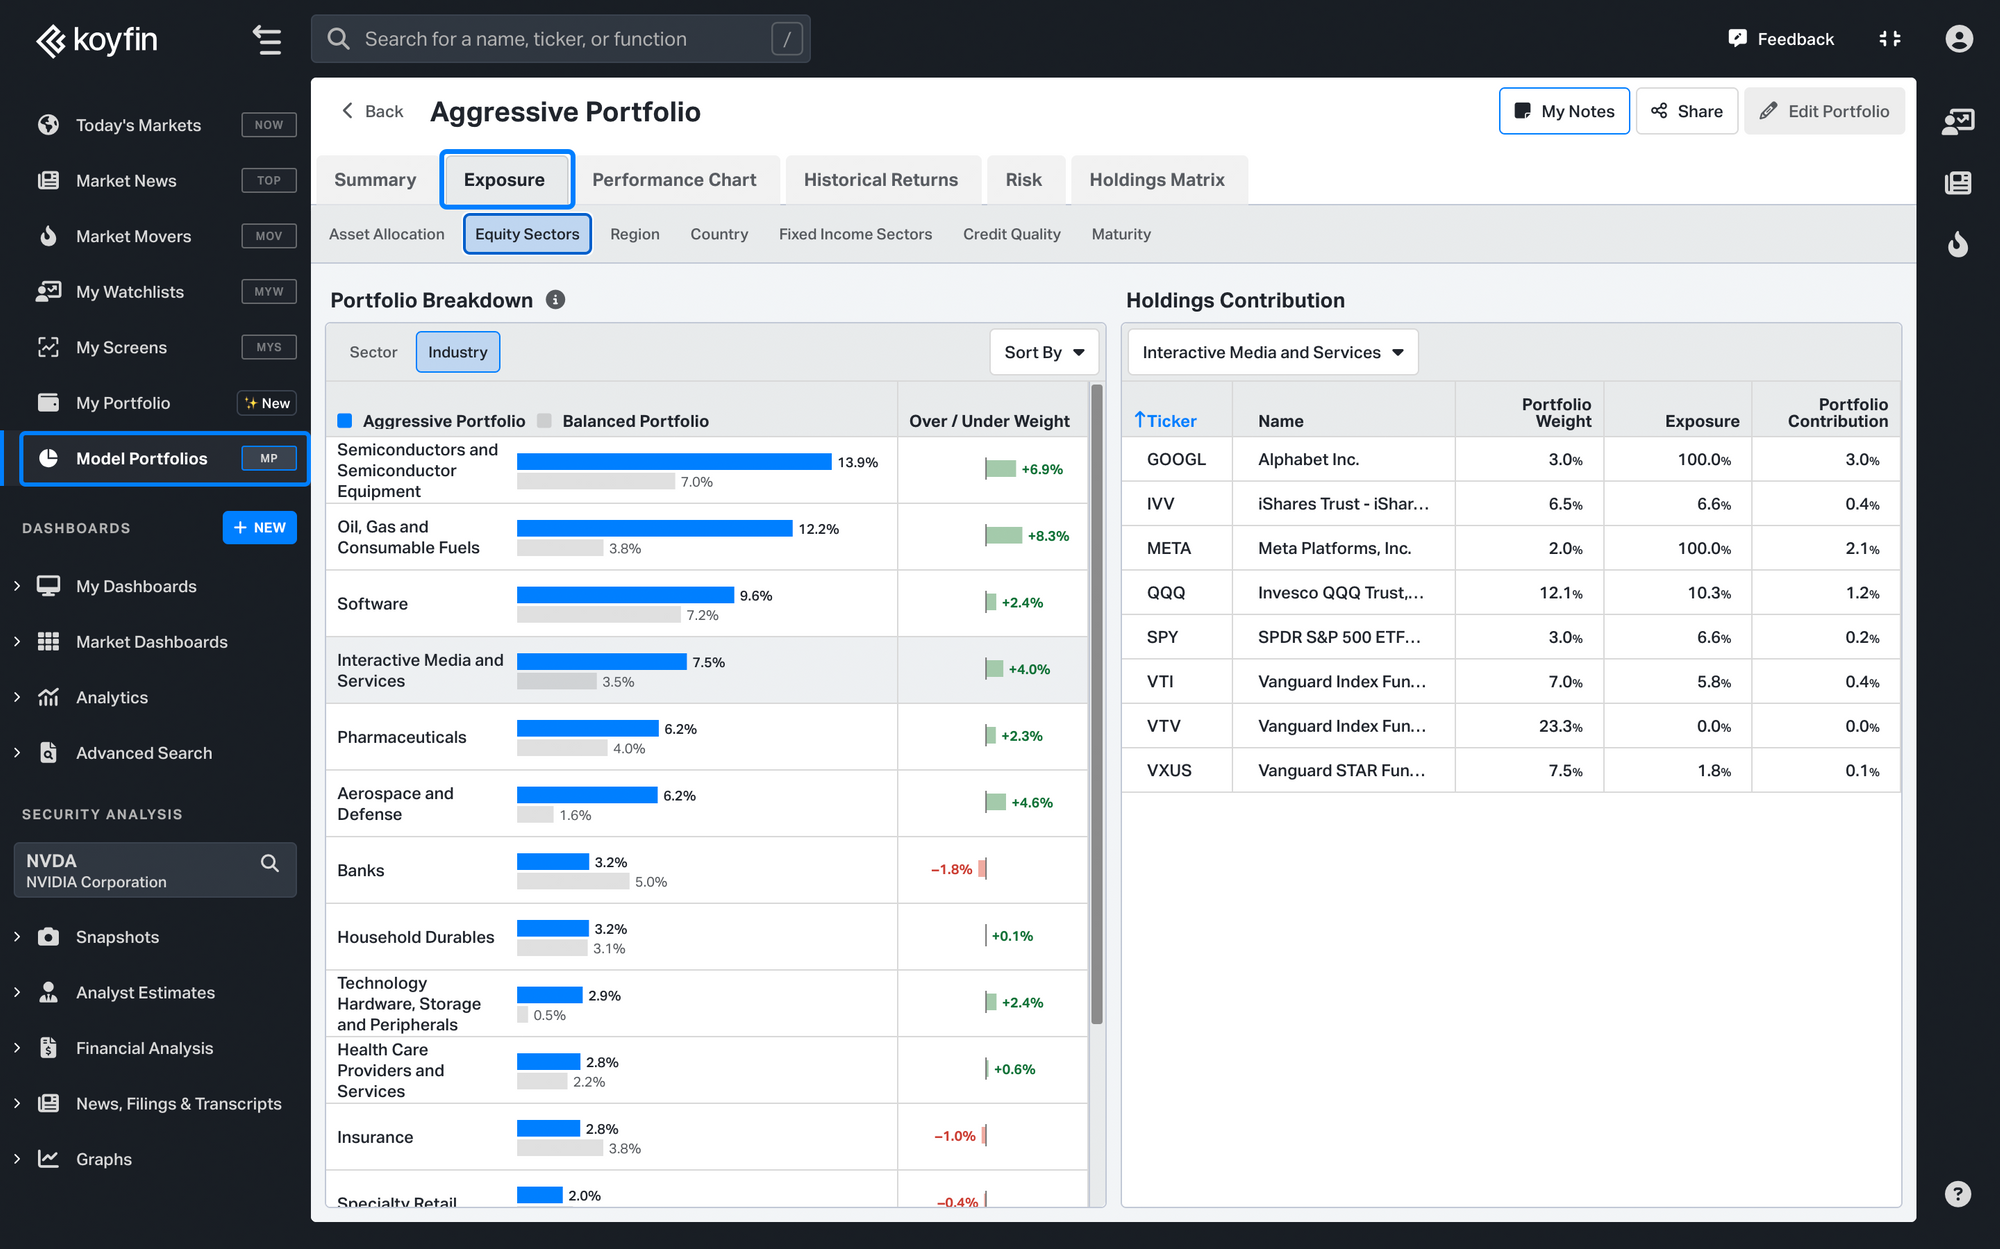Click the NVDA security search magnifier icon
The width and height of the screenshot is (2000, 1249).
click(x=269, y=863)
